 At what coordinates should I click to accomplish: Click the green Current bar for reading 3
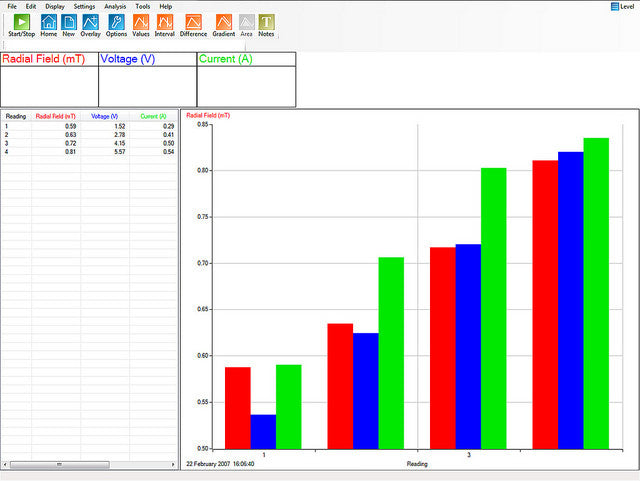tap(493, 308)
